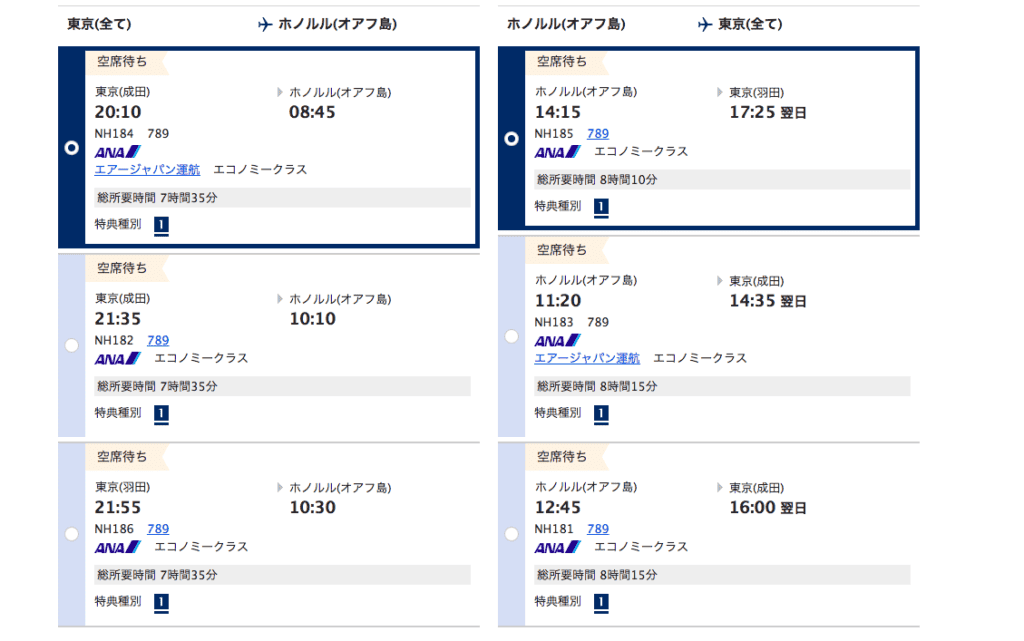1024x641 pixels.
Task: Click the エアージャパン運航 link on NH183
Action: [587, 357]
